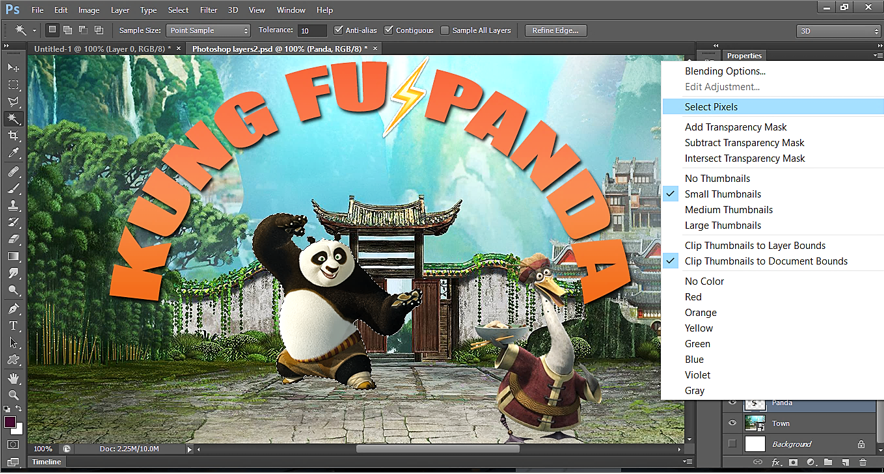Select the Crop tool

pos(13,136)
